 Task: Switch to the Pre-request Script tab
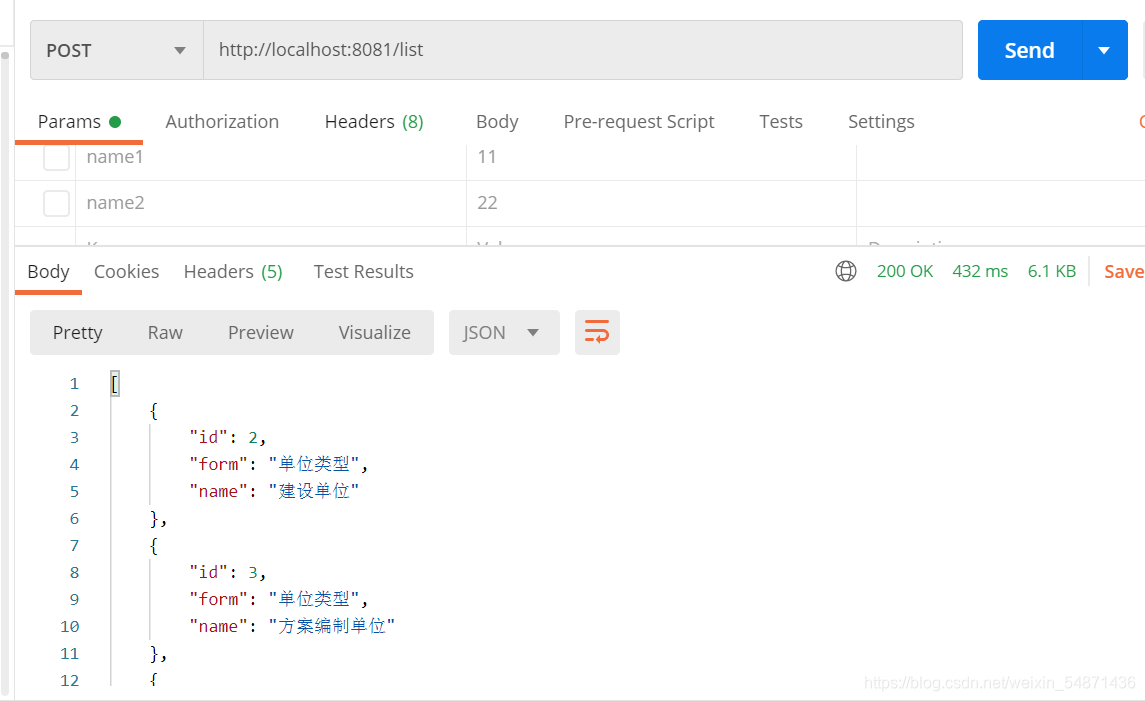[x=639, y=121]
